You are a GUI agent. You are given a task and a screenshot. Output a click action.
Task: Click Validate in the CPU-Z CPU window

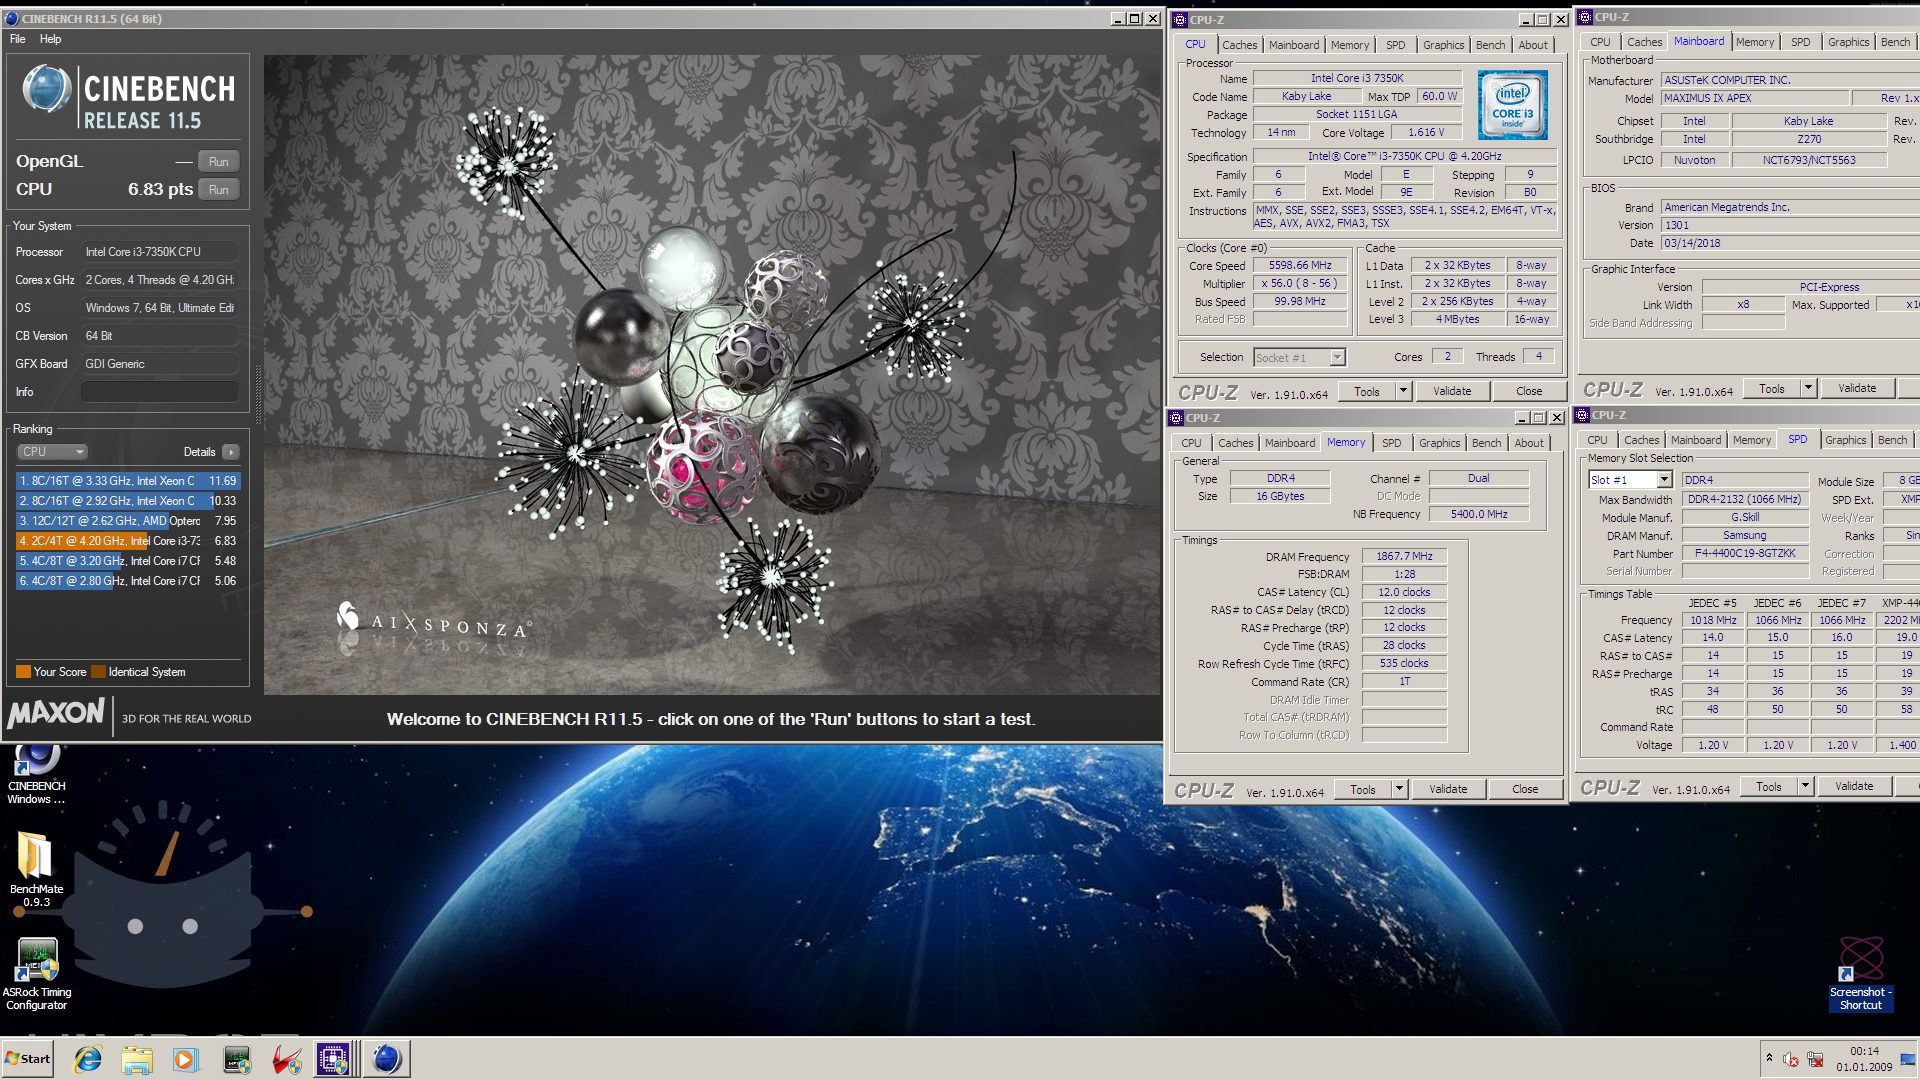1452,391
